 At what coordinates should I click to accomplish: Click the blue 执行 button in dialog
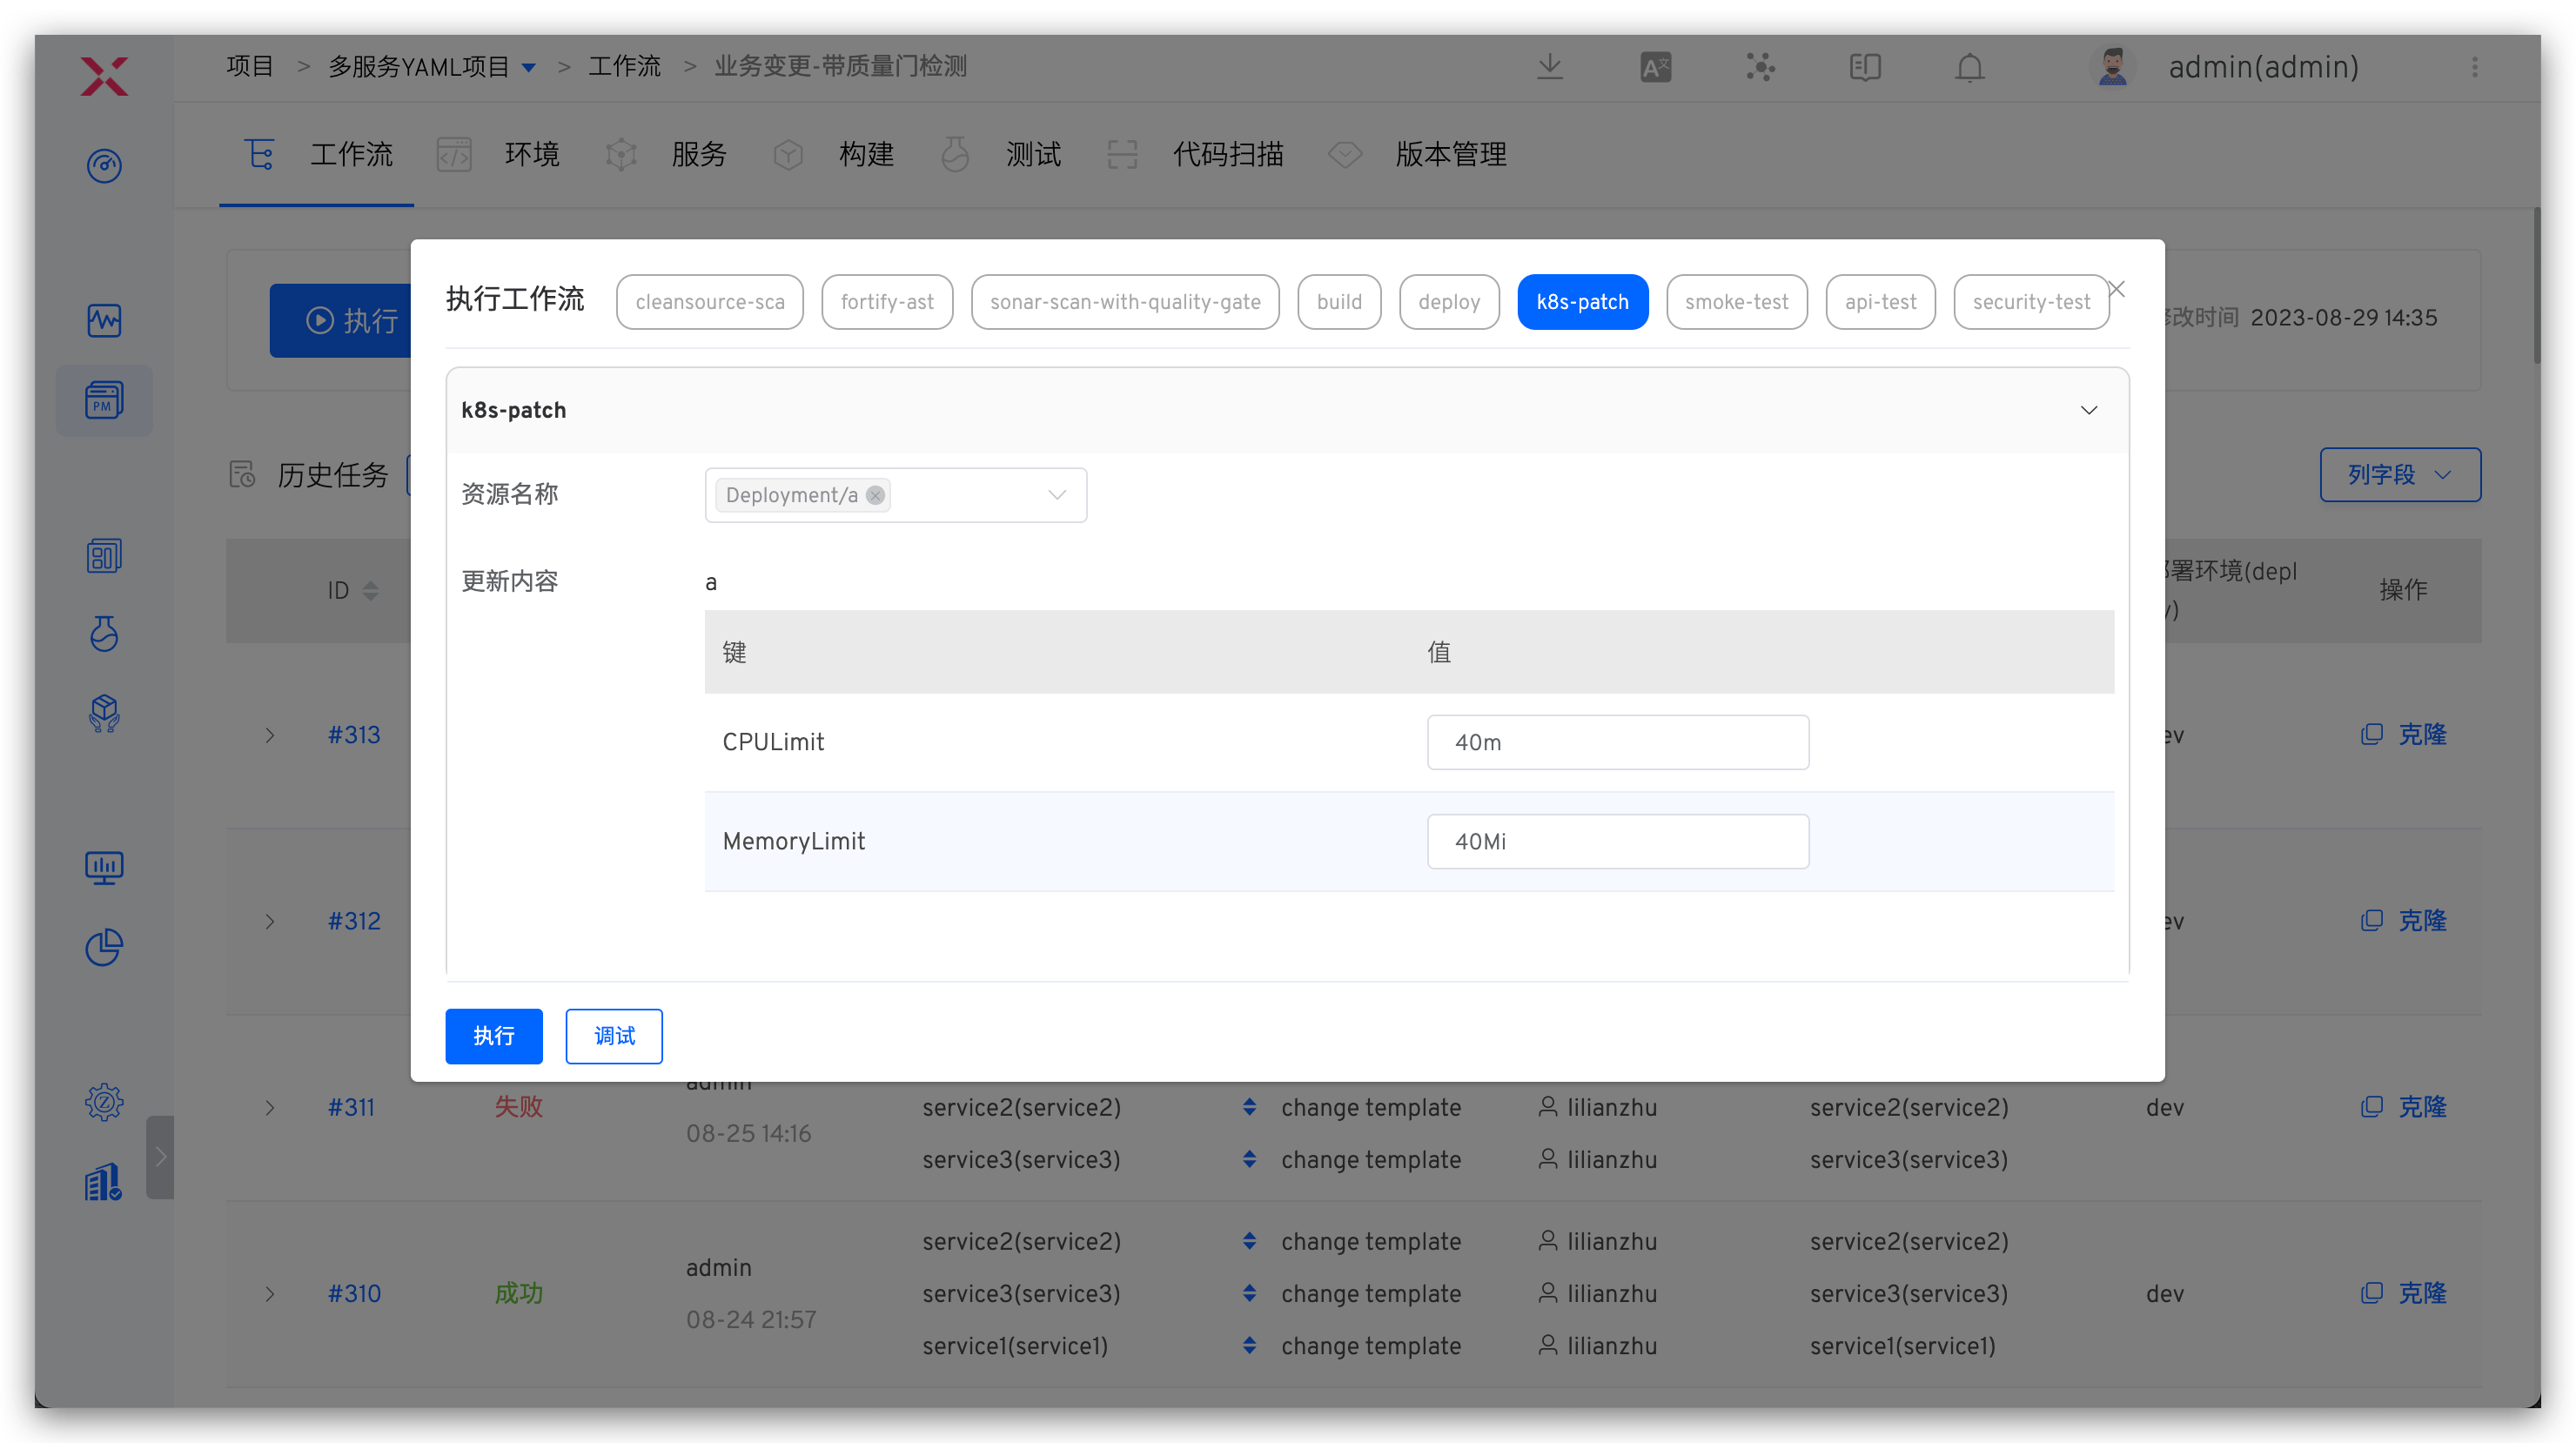point(493,1036)
